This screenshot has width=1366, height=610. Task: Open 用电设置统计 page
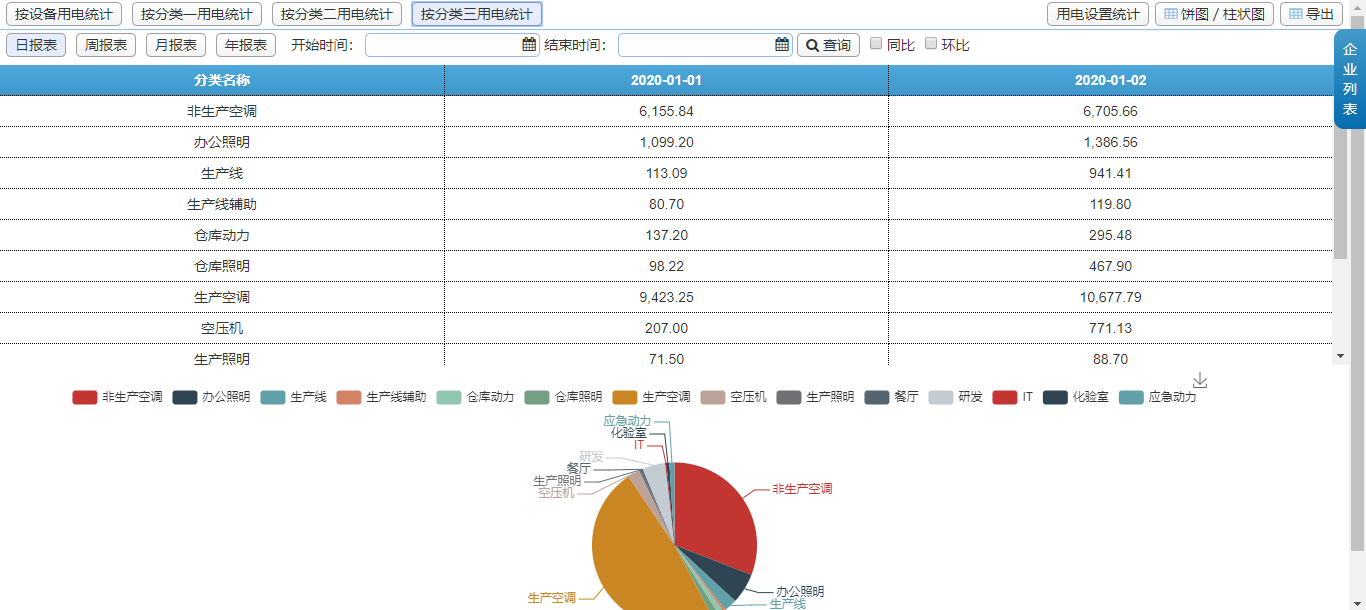[x=1098, y=14]
